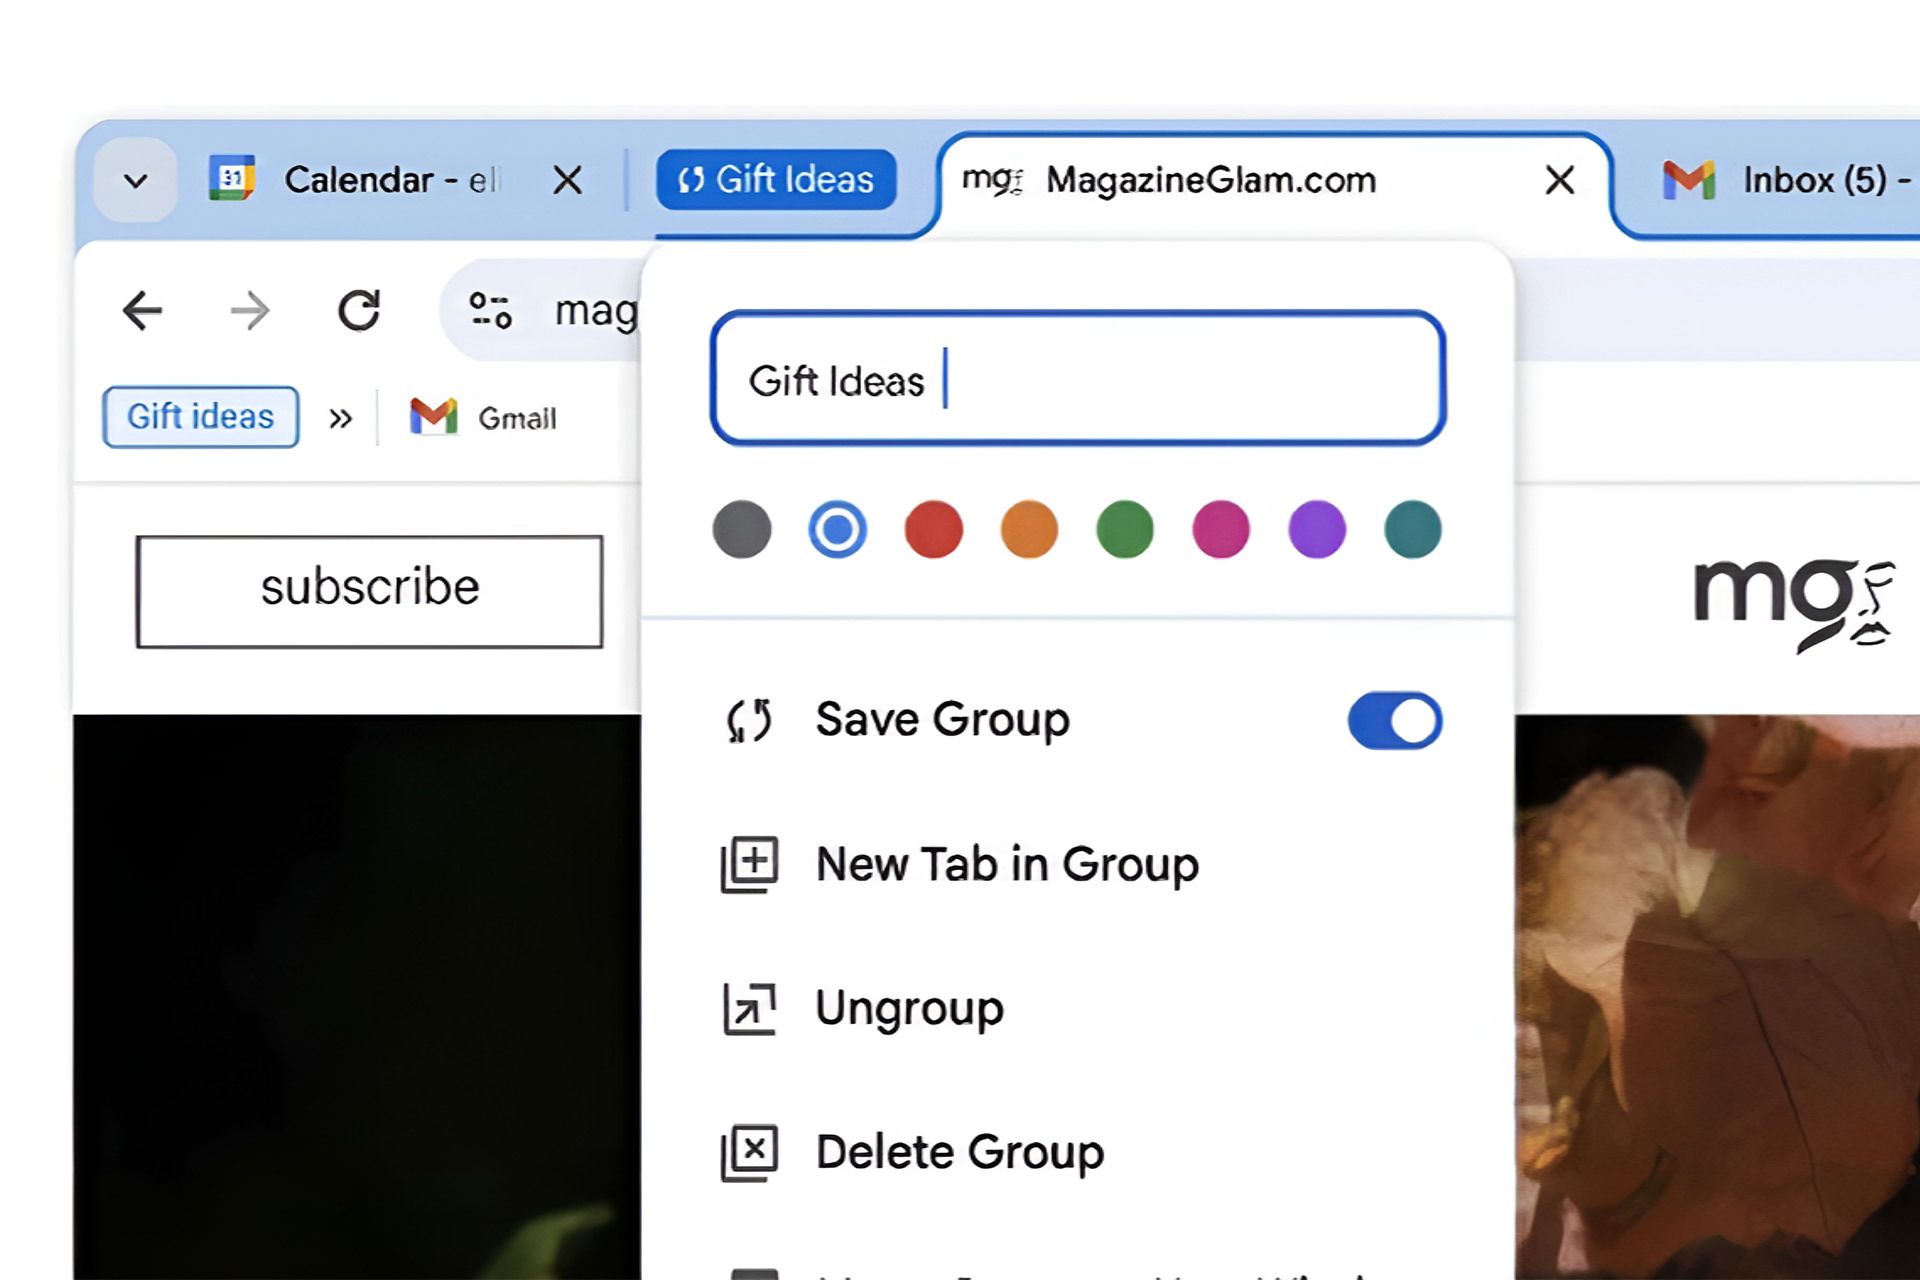Select the blue color circle
Viewport: 1920px width, 1280px height.
[839, 531]
